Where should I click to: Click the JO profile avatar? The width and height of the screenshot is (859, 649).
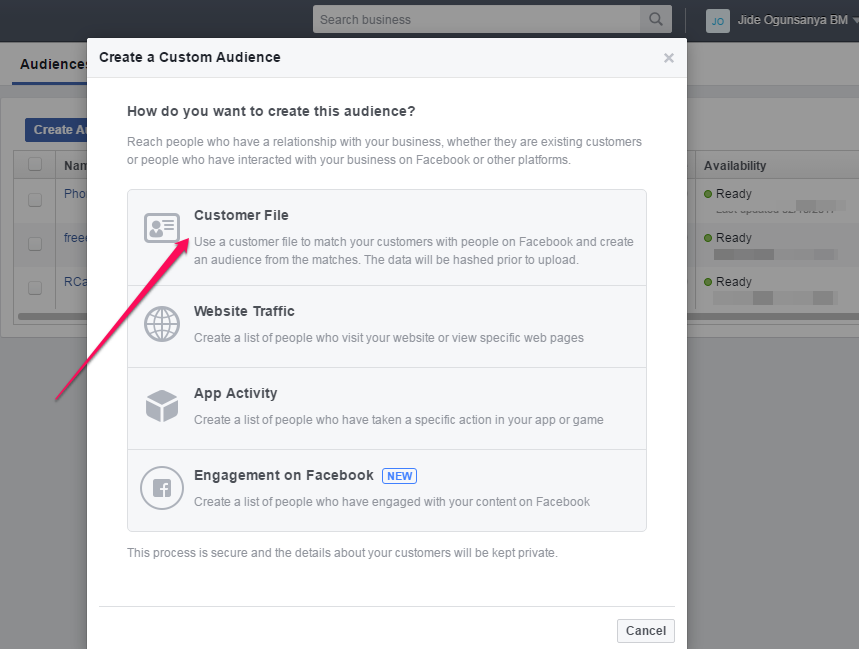click(x=718, y=21)
